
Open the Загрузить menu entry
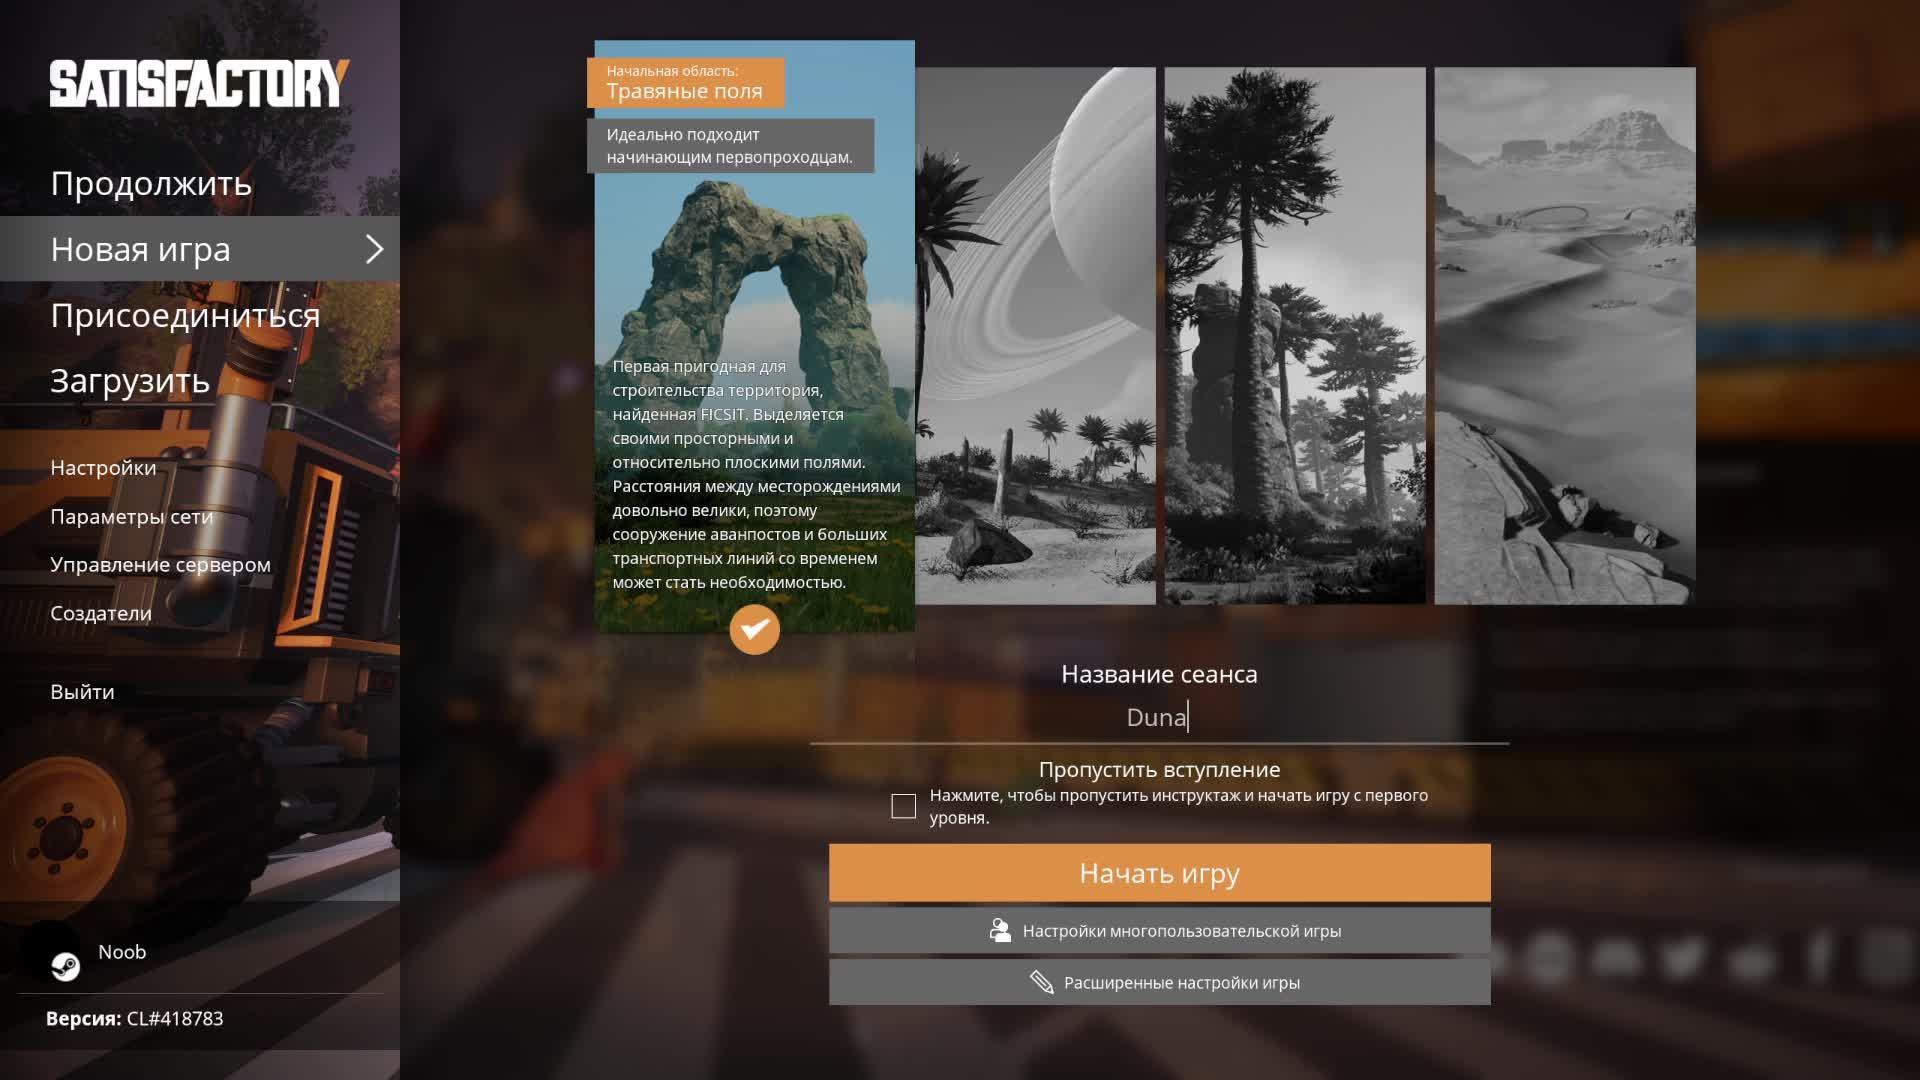tap(130, 381)
